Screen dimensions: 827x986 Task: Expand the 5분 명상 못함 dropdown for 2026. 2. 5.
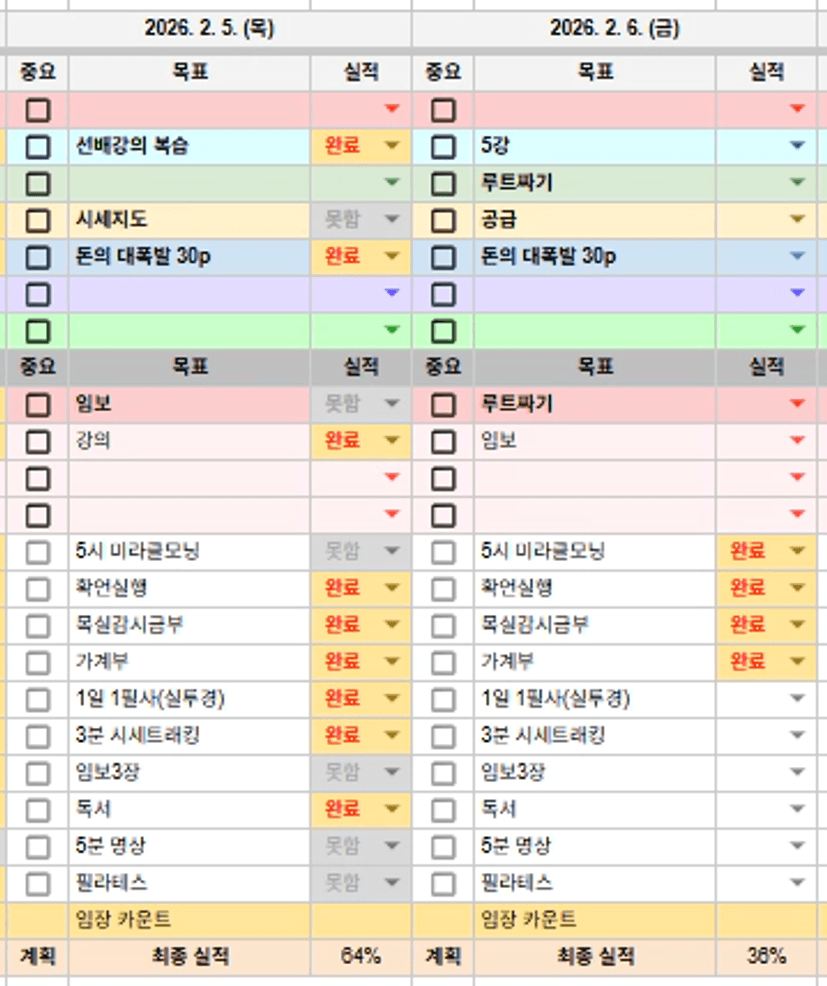tap(392, 847)
